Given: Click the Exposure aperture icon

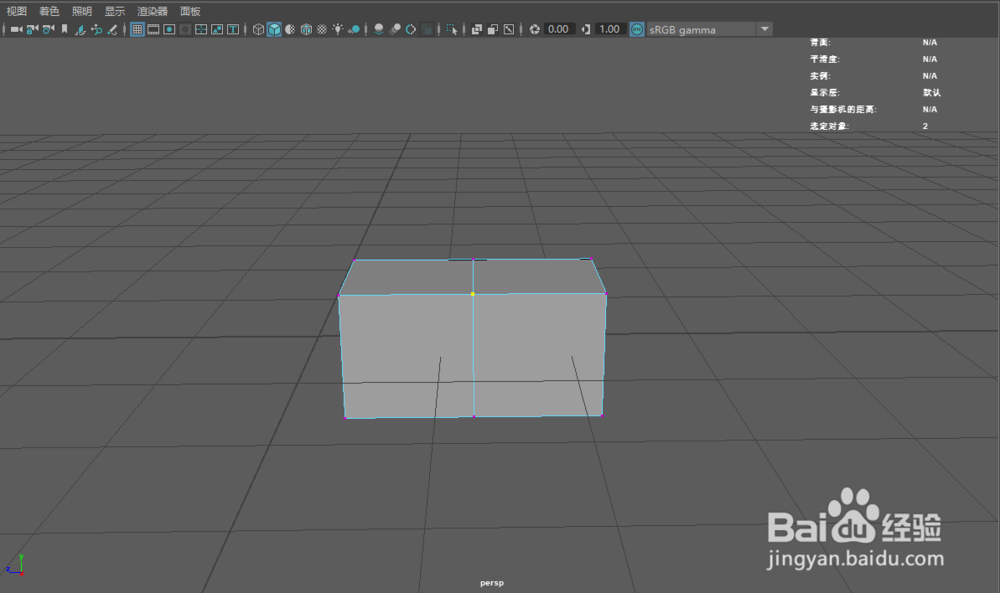Looking at the screenshot, I should tap(534, 29).
